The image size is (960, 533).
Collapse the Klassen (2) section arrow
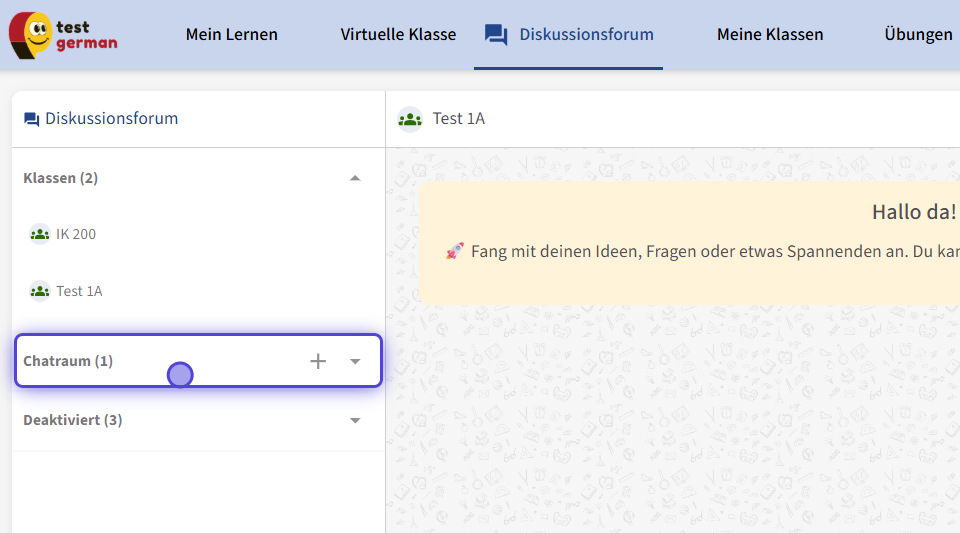[x=354, y=178]
